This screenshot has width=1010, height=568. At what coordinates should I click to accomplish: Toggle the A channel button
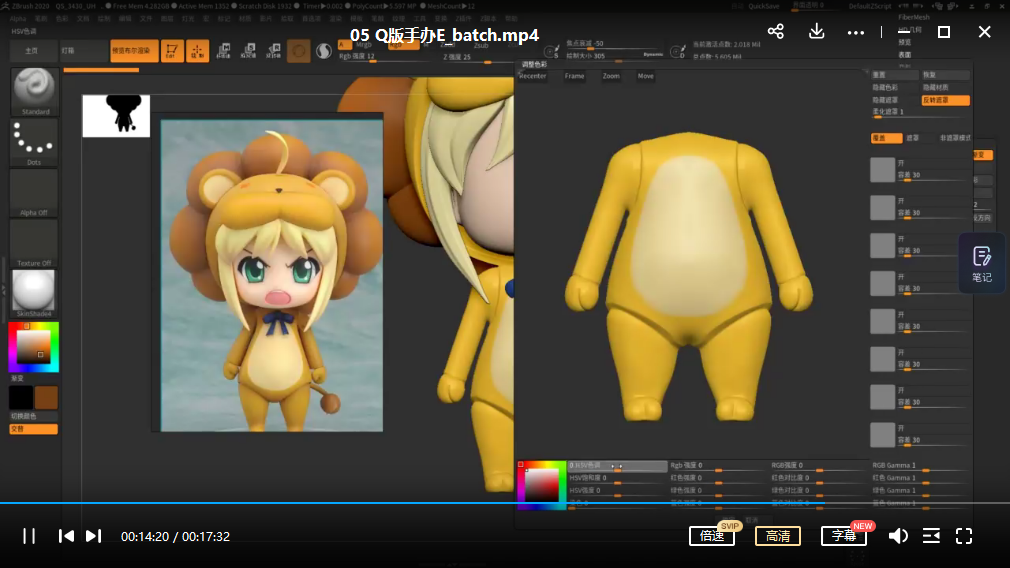(344, 44)
